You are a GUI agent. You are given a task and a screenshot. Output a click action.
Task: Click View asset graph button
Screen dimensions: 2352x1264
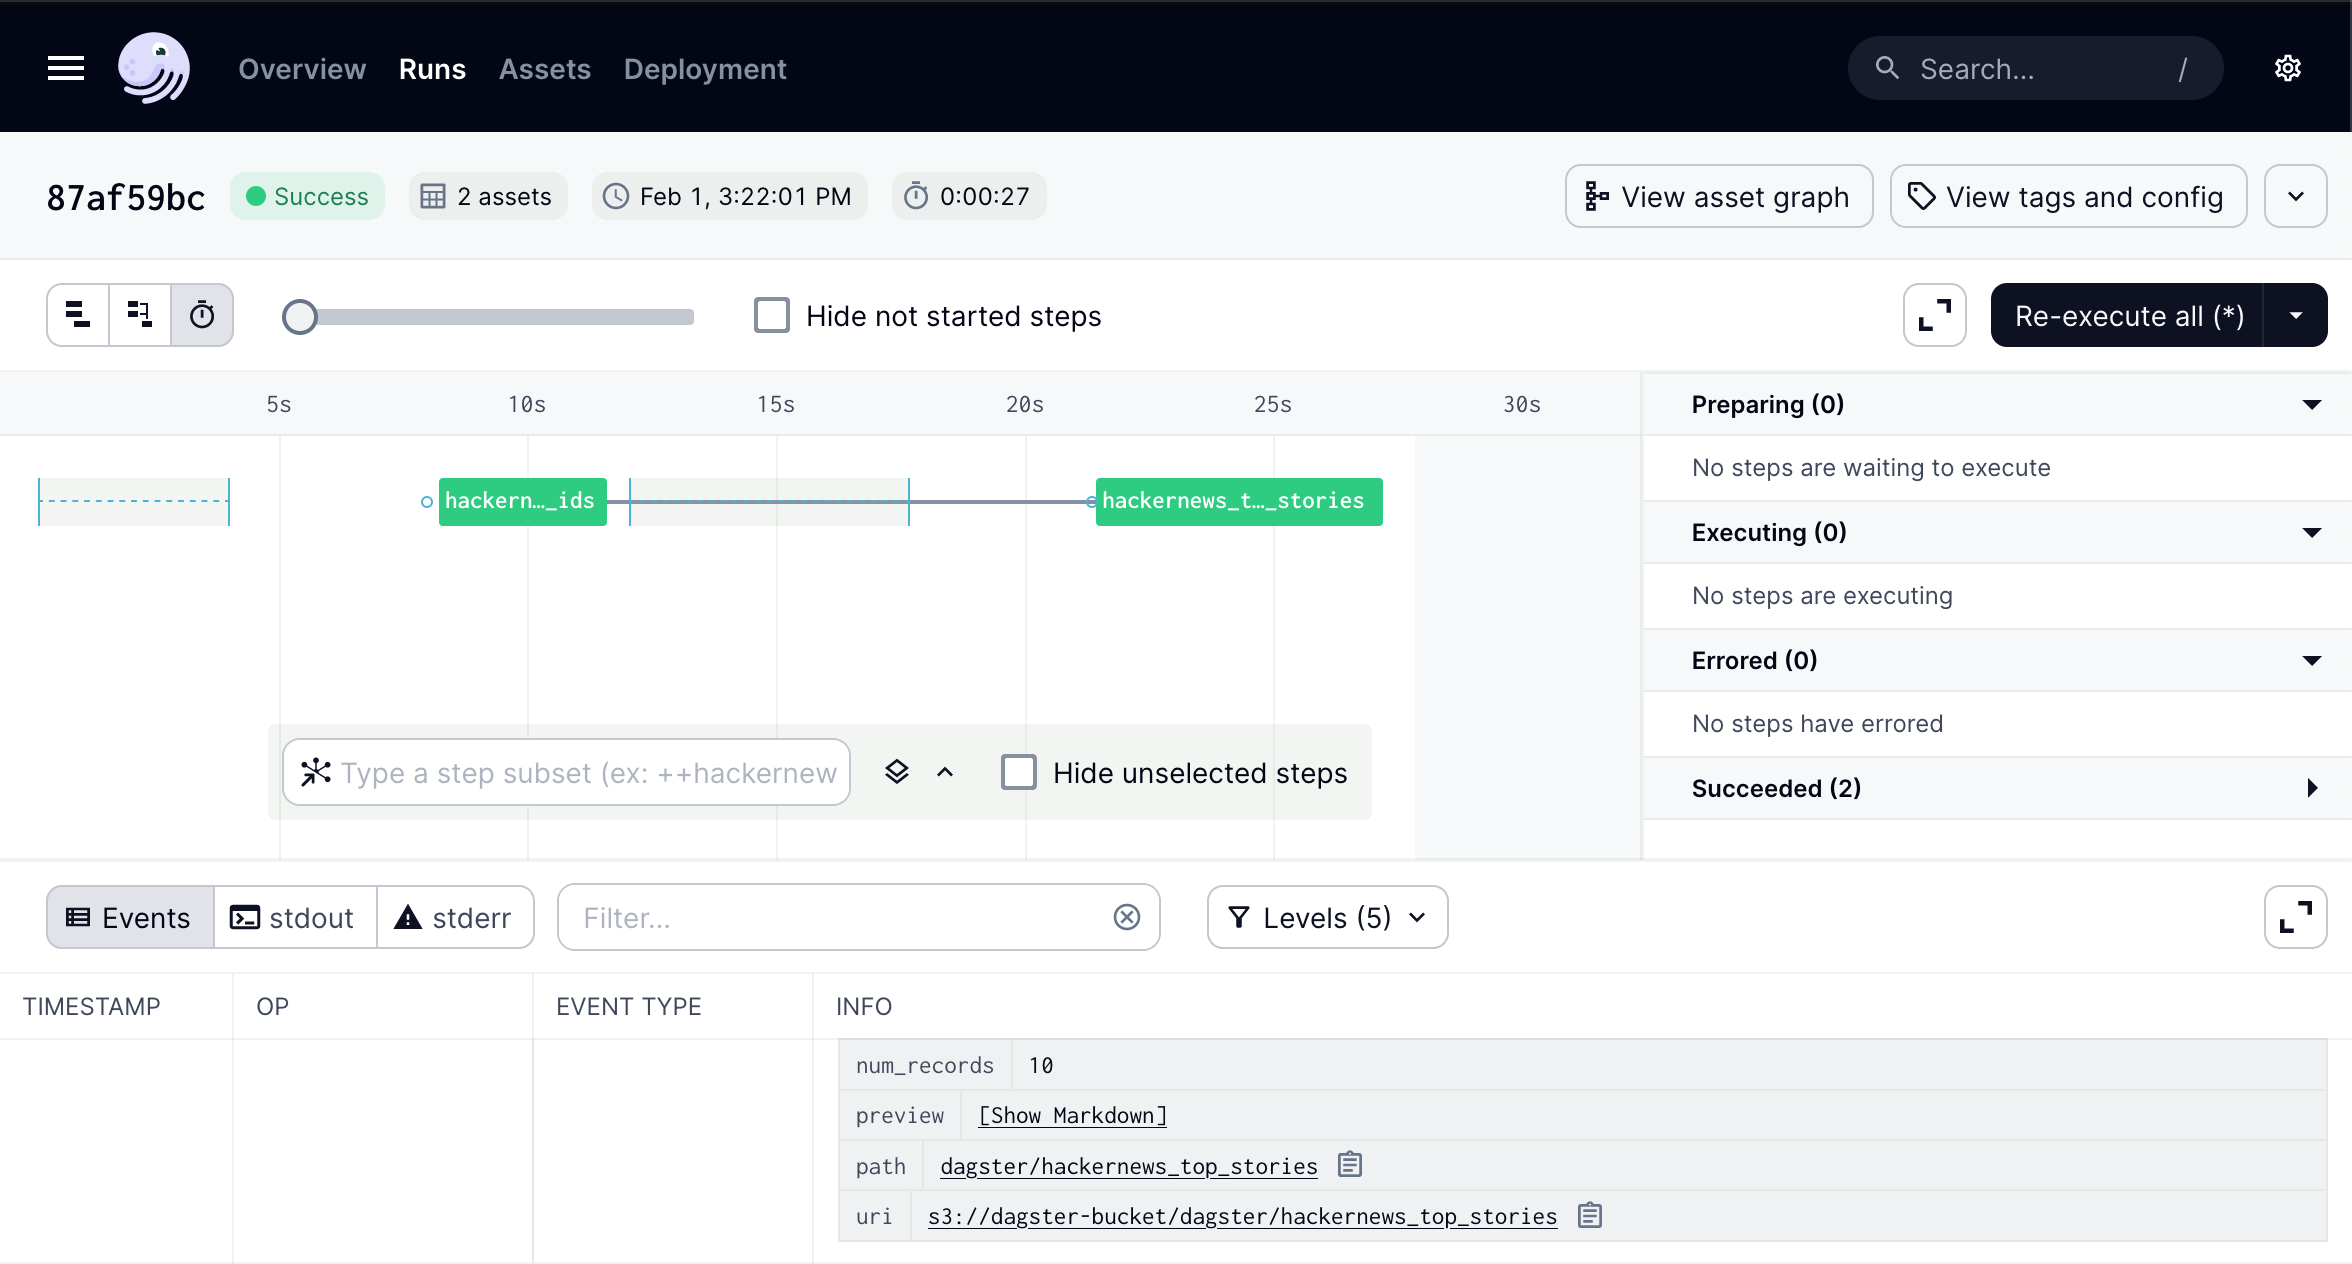click(x=1718, y=196)
